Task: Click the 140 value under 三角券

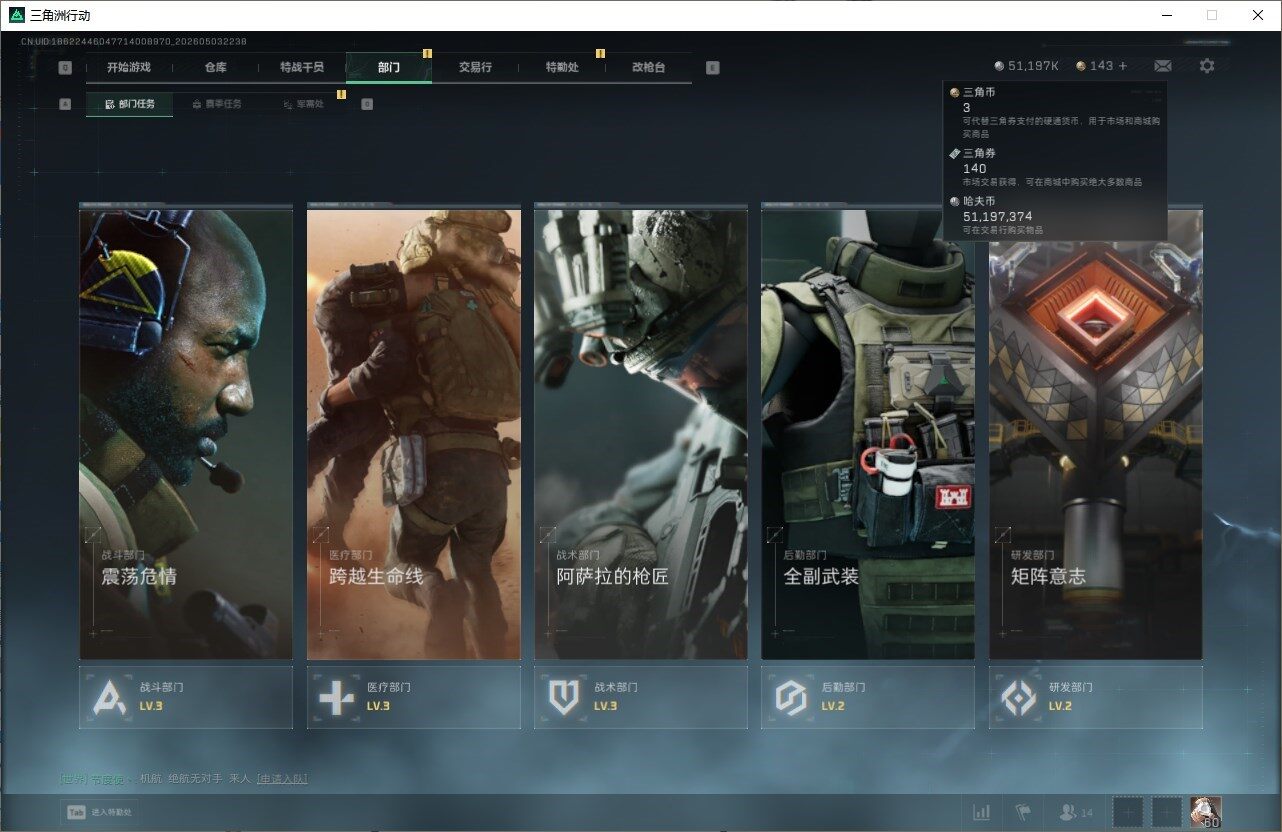Action: (x=975, y=169)
